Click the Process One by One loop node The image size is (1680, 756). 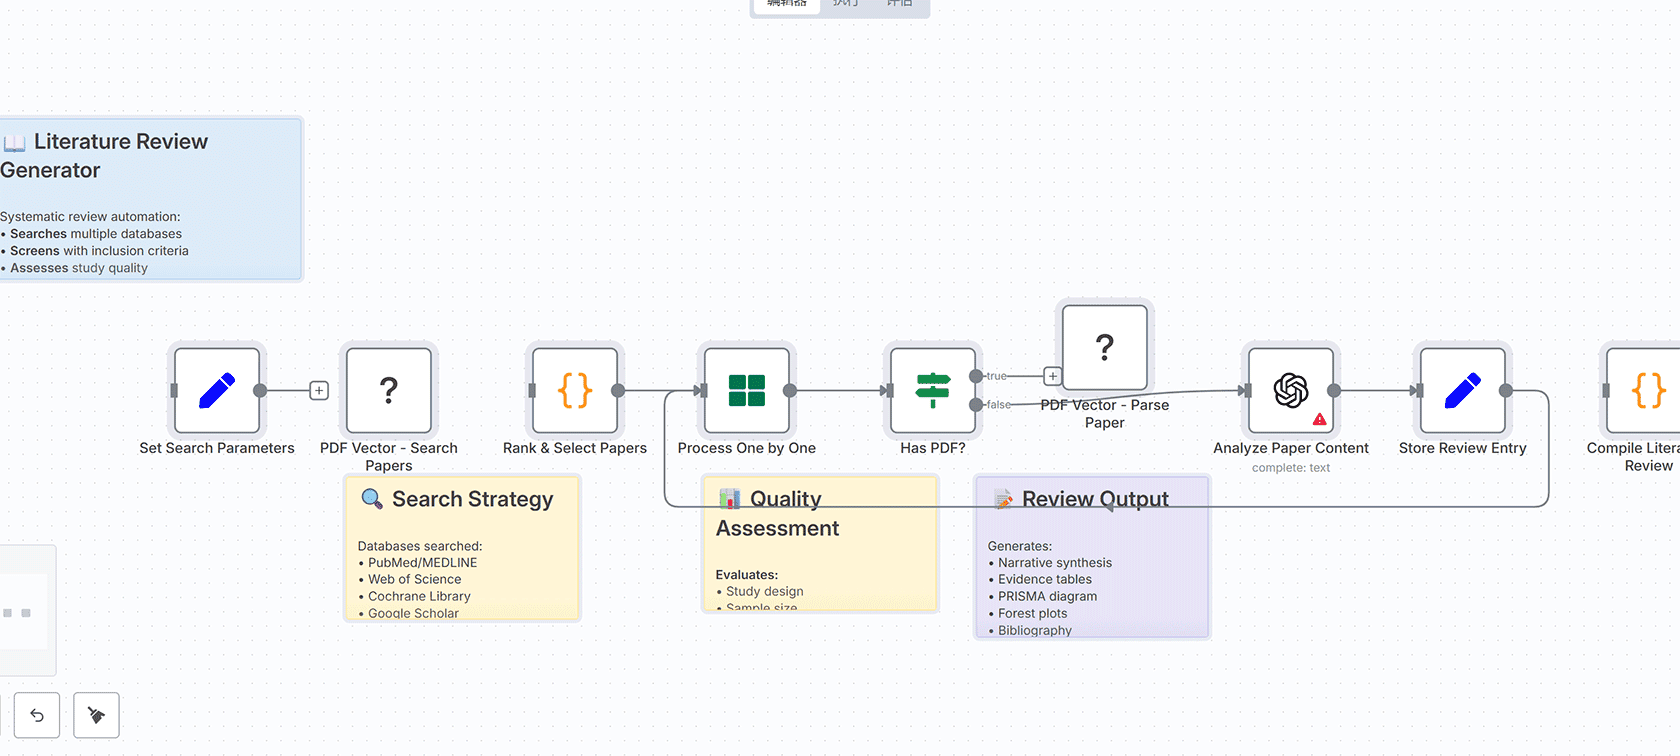[747, 390]
